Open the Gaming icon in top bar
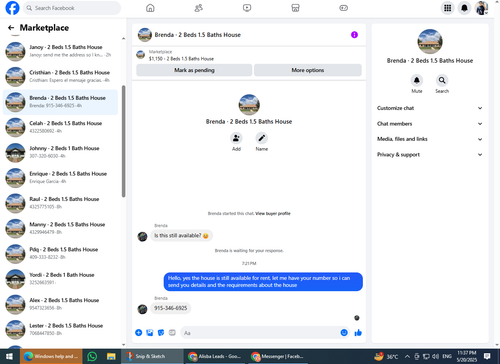 [344, 8]
